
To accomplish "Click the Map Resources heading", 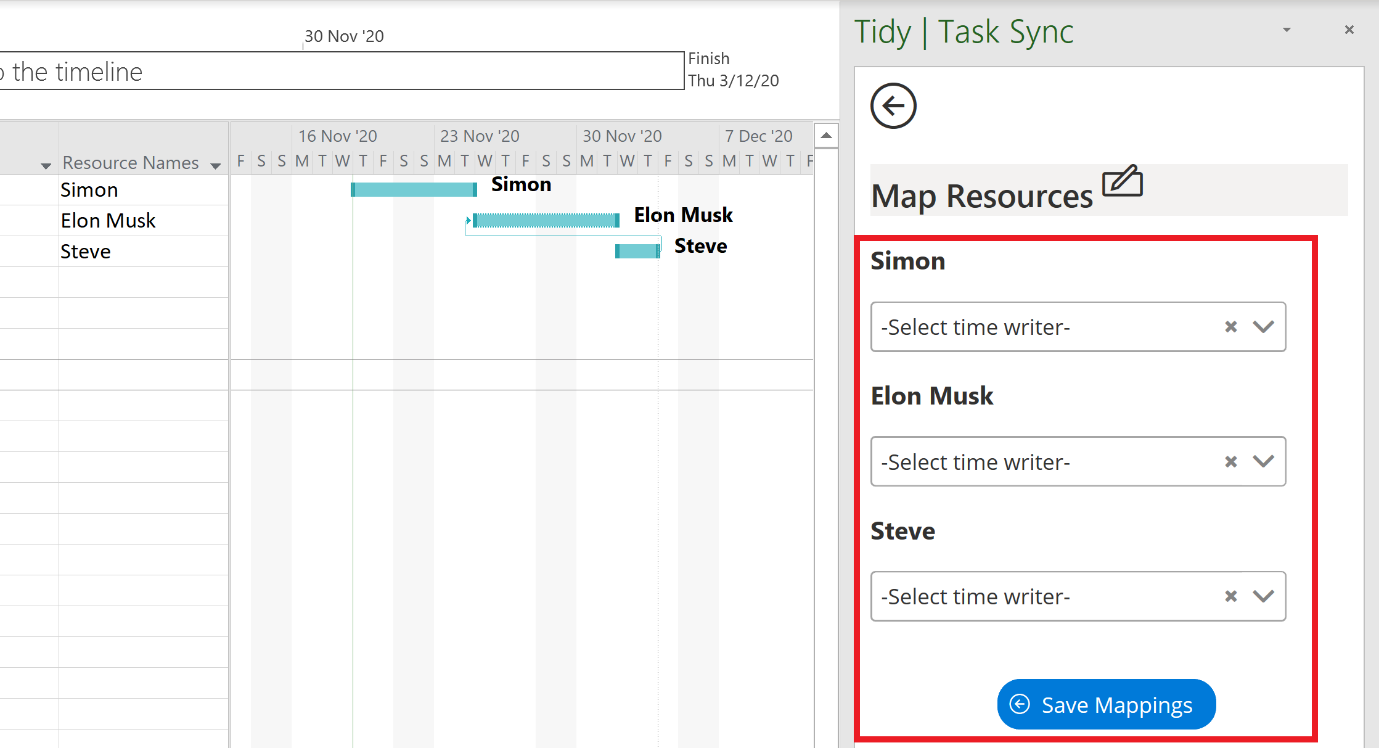I will click(x=982, y=195).
